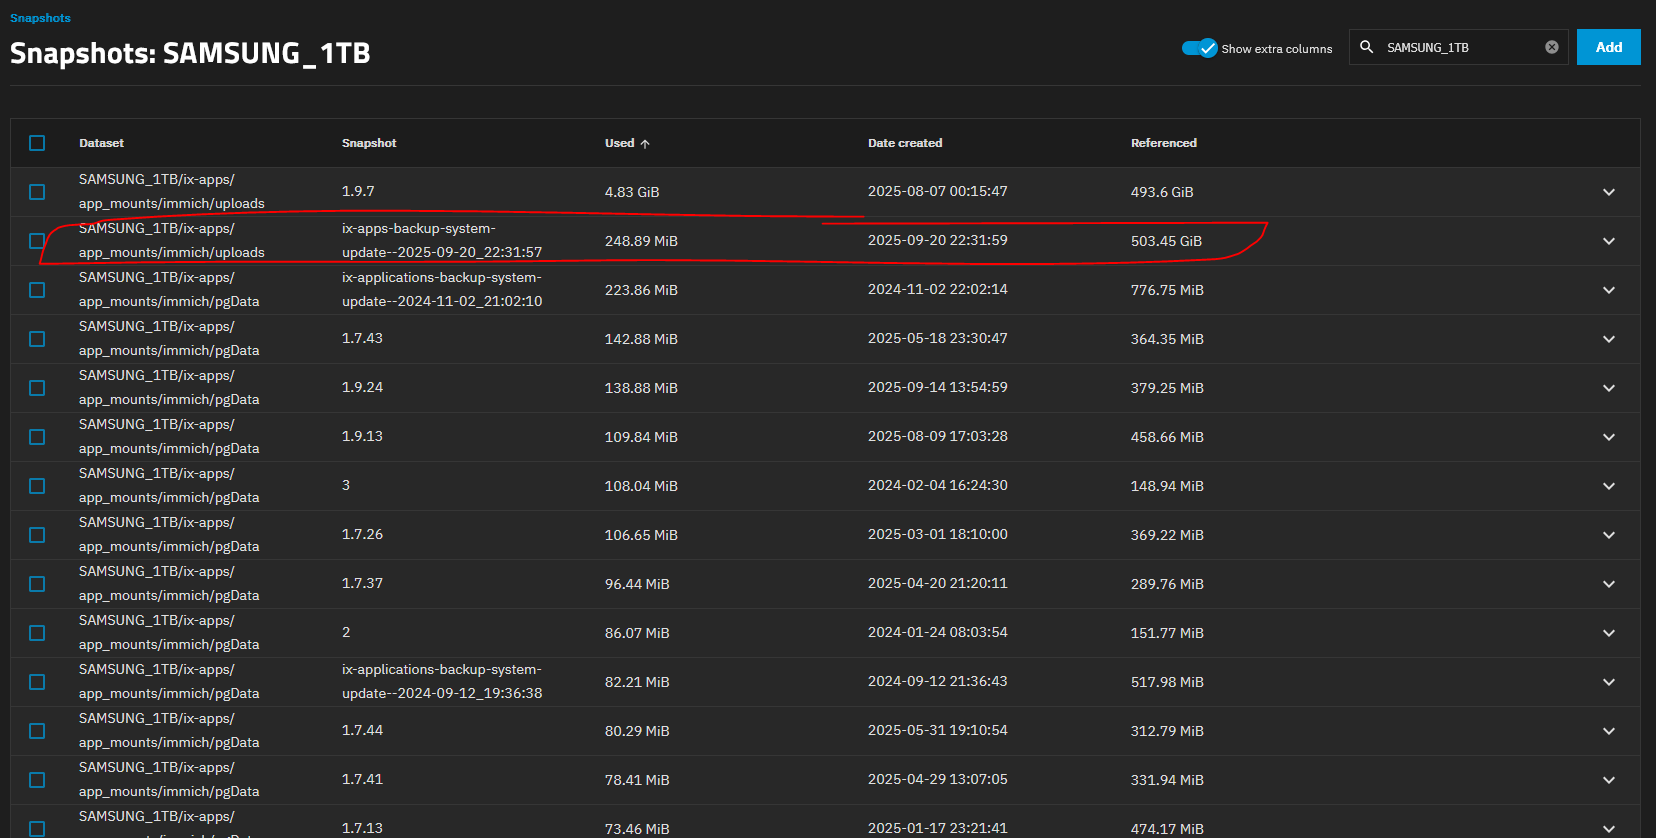
Task: Click snapshot name ix-apps-backup-system-update--2025-09-20_22:31:57
Action: click(442, 240)
